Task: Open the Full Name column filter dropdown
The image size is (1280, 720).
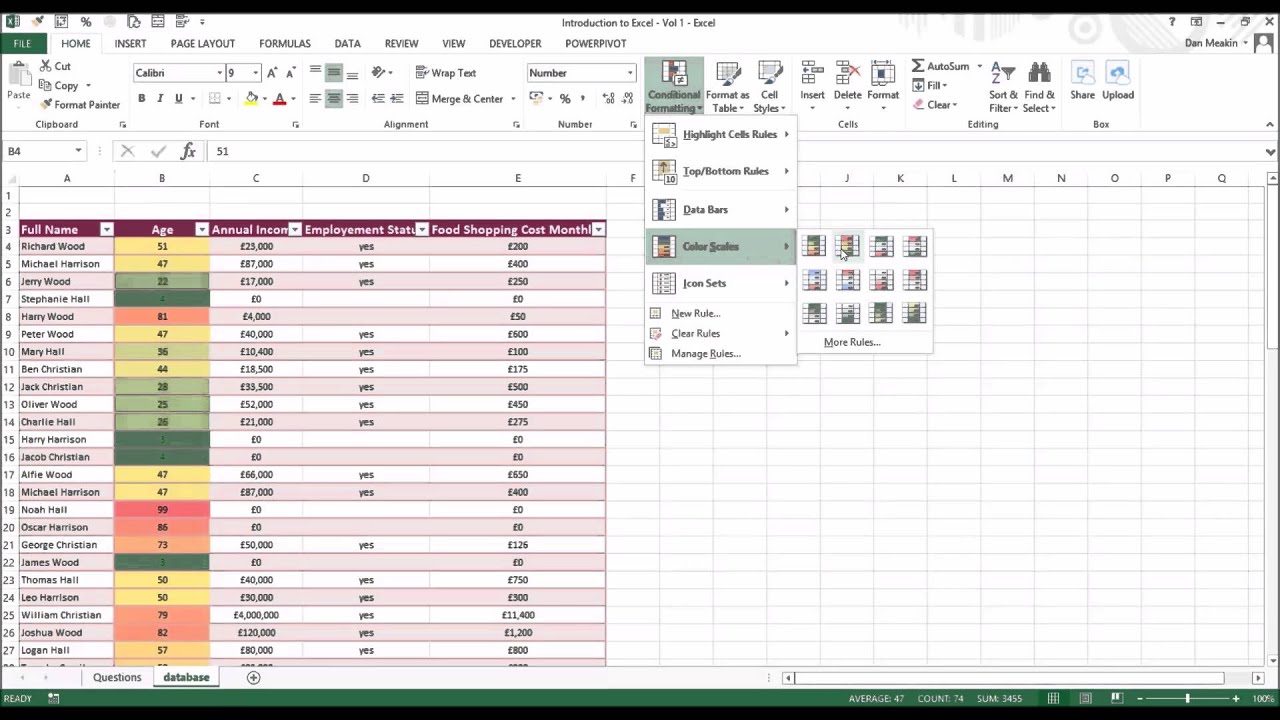Action: (x=106, y=230)
